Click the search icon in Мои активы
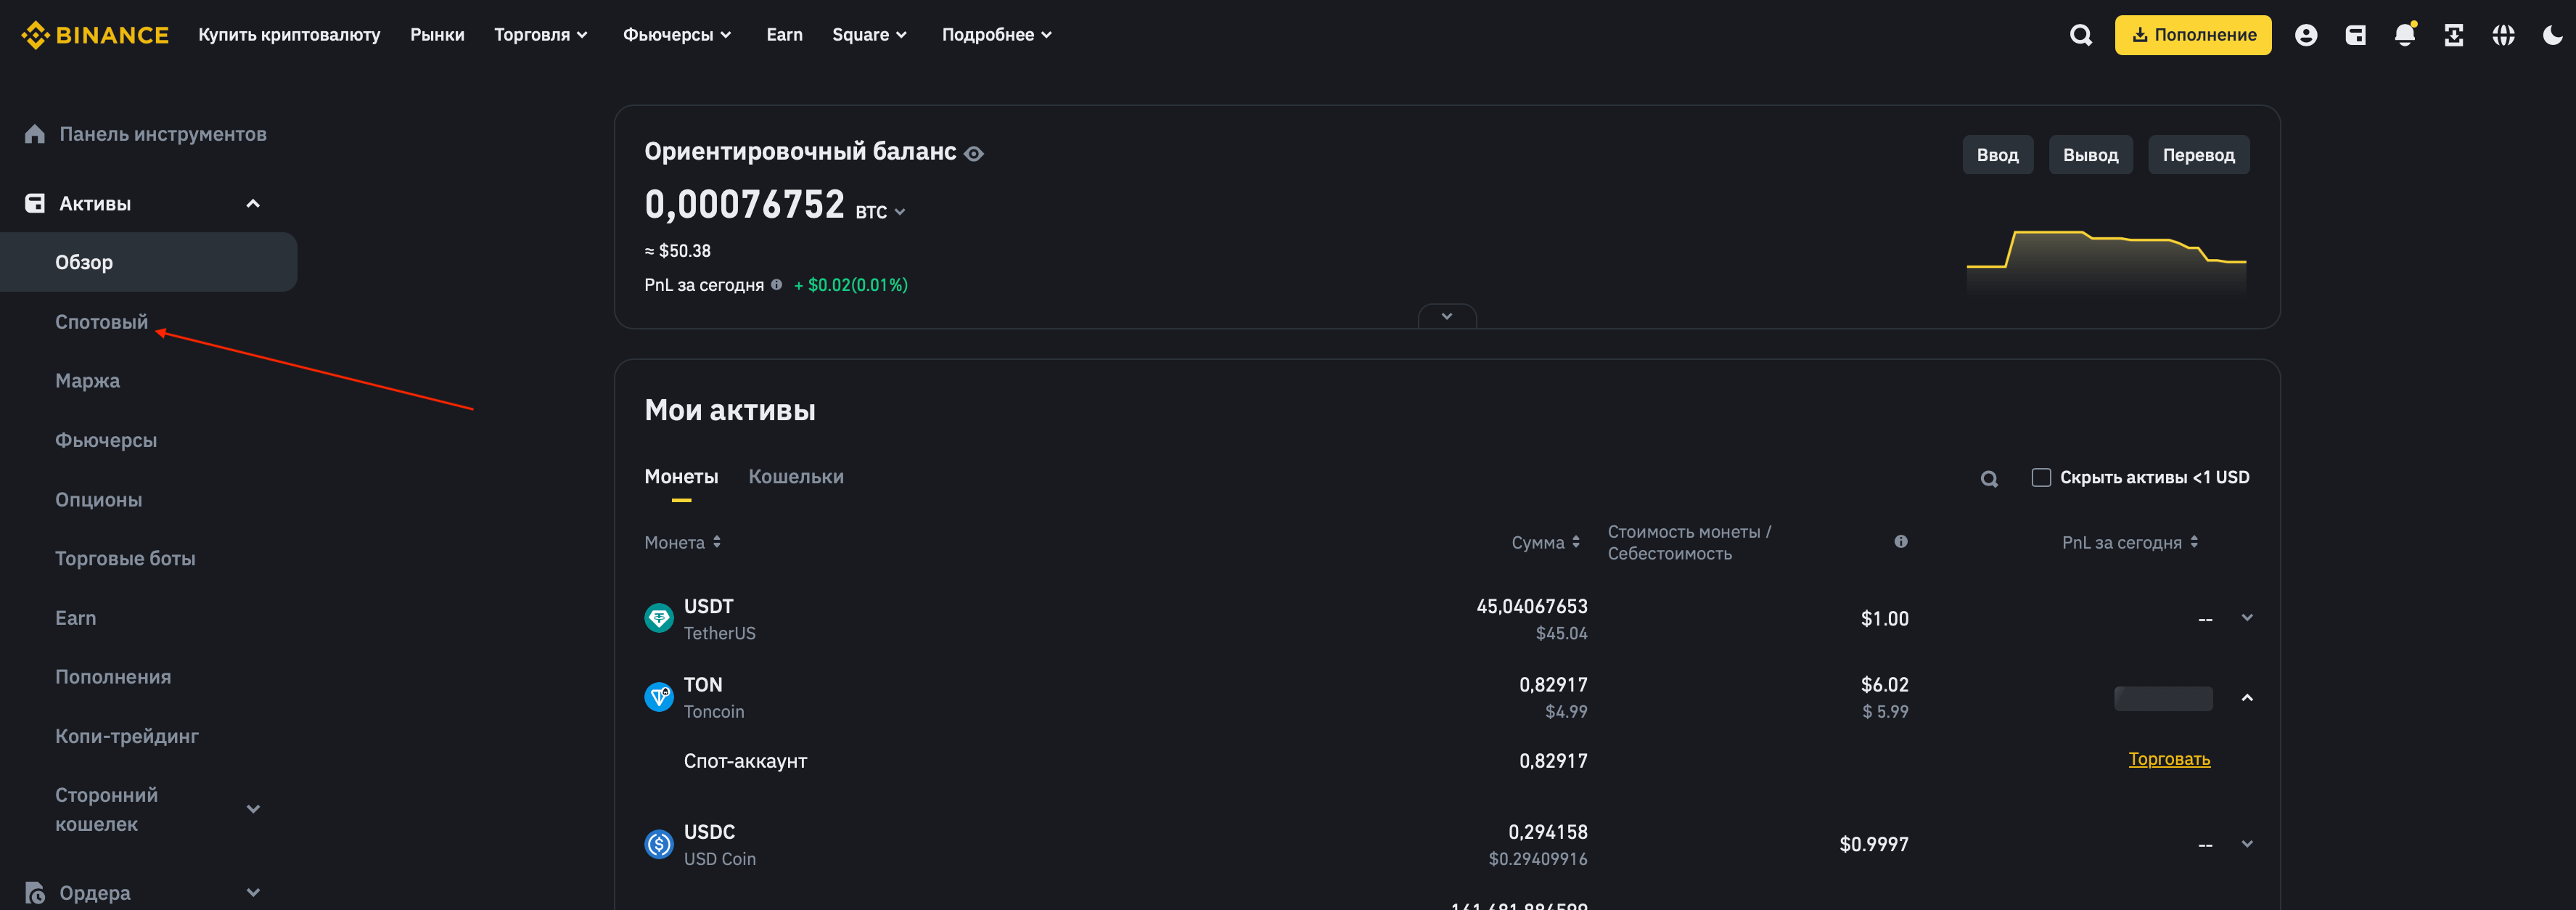The height and width of the screenshot is (910, 2576). [1989, 478]
